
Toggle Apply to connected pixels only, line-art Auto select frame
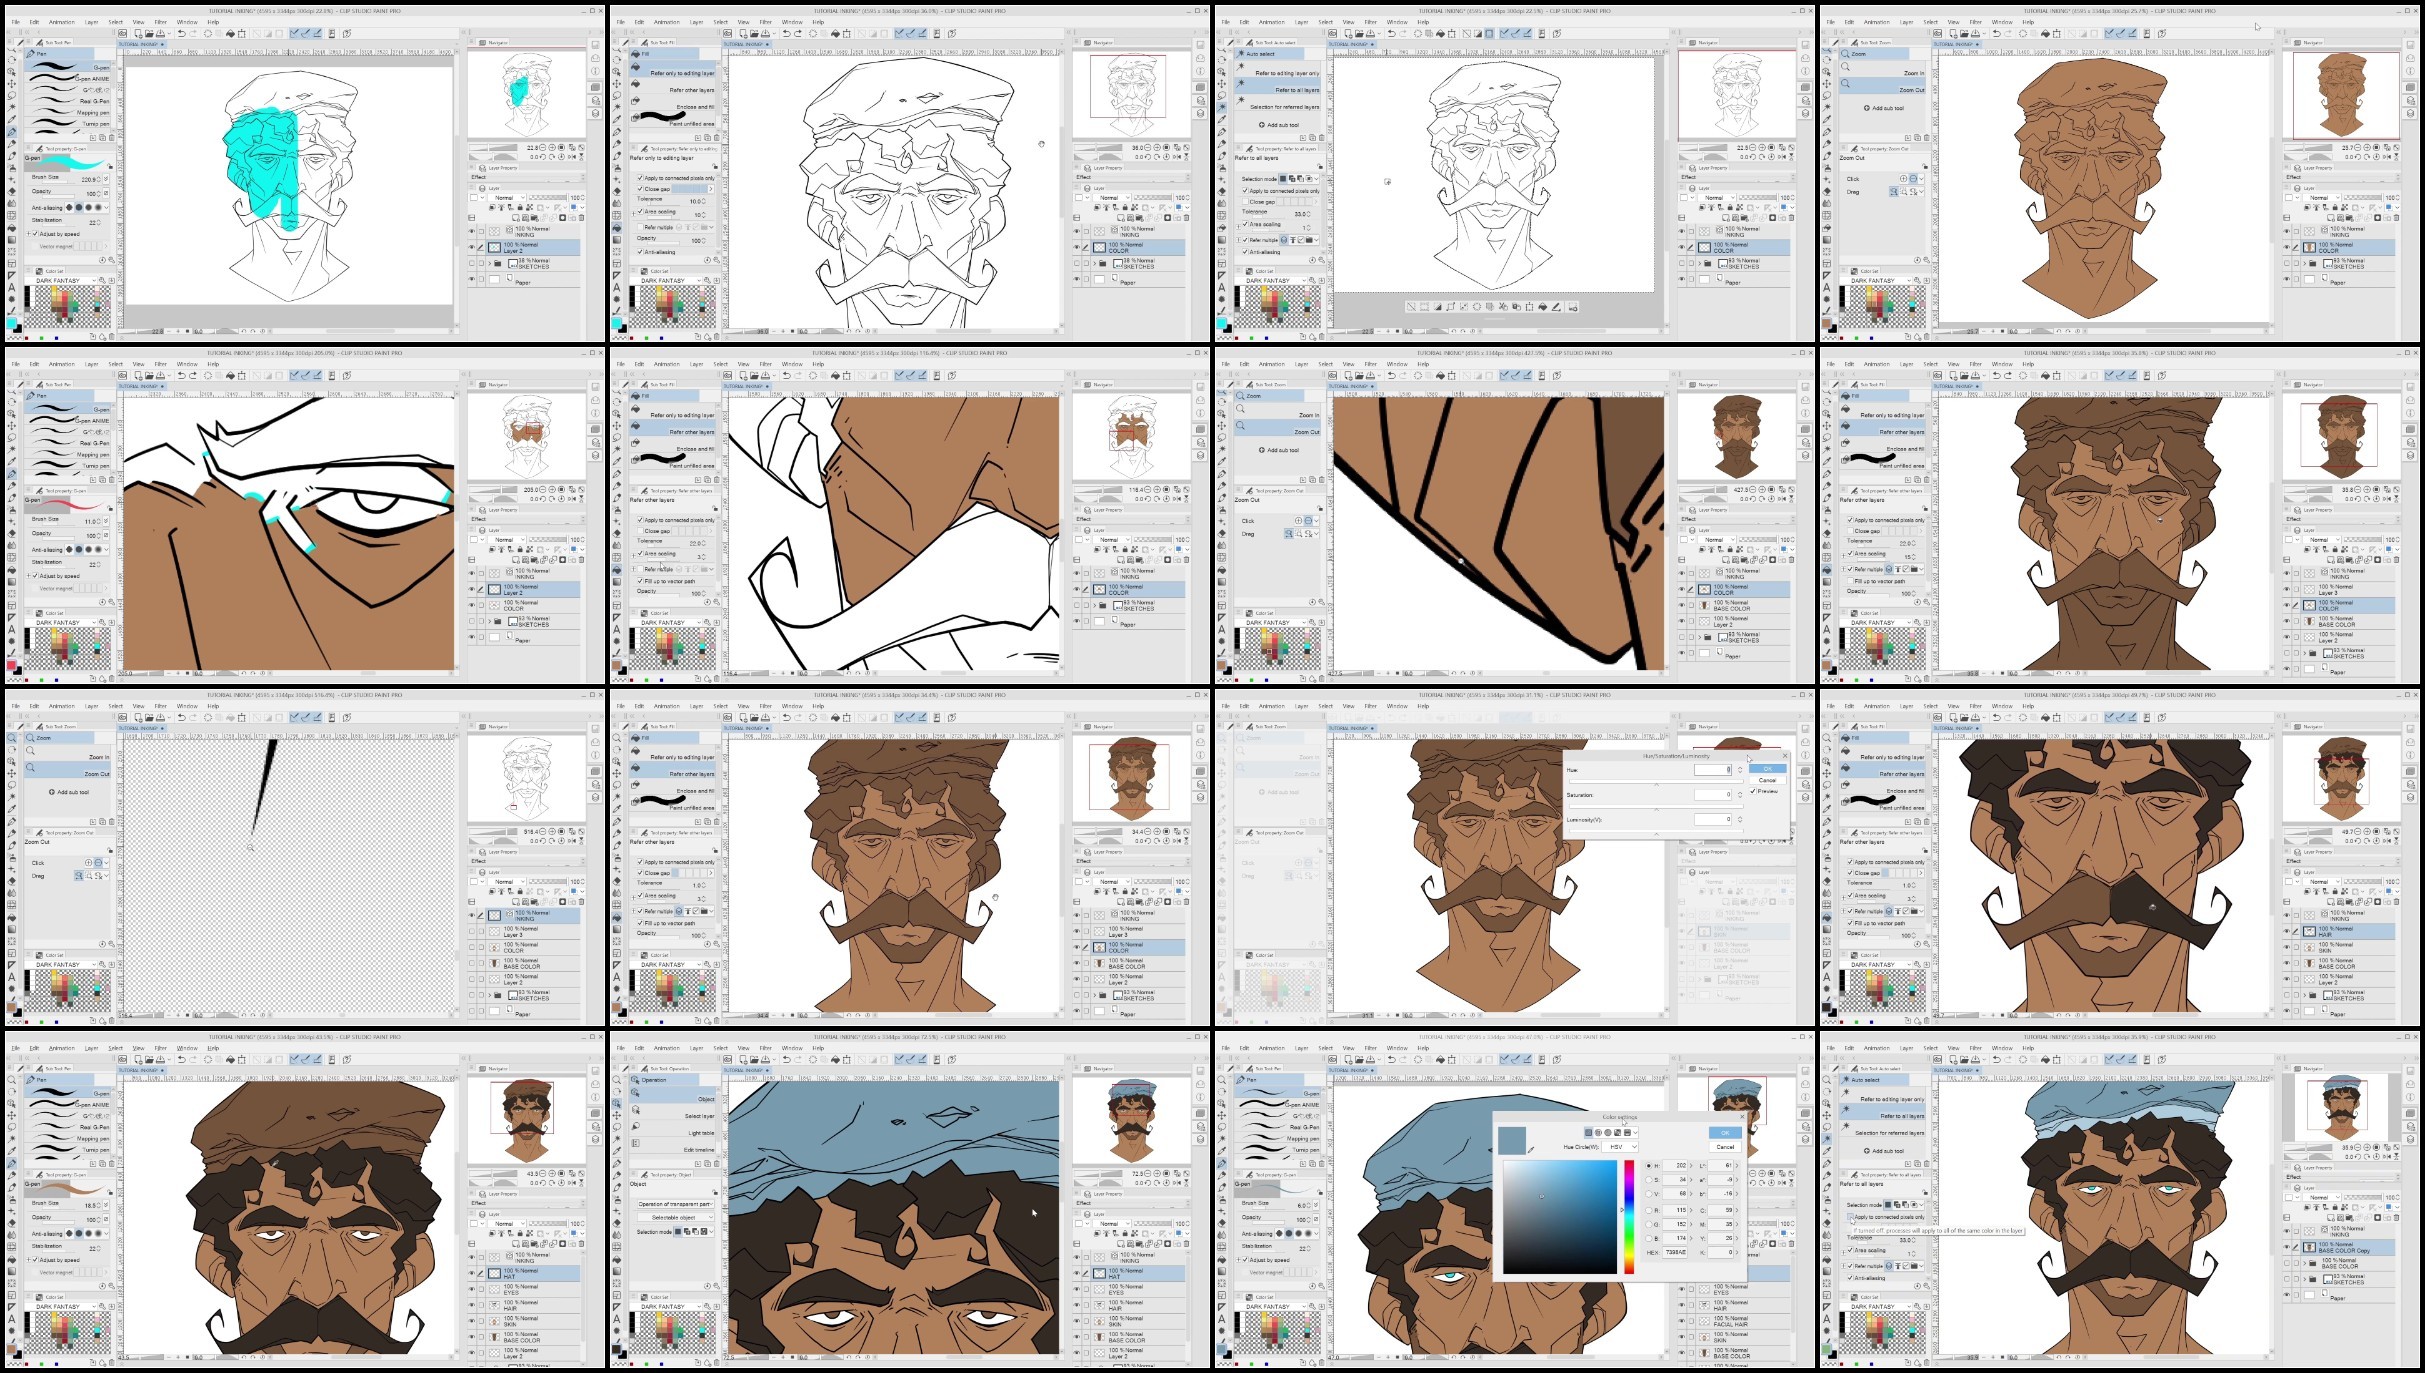click(x=1246, y=191)
